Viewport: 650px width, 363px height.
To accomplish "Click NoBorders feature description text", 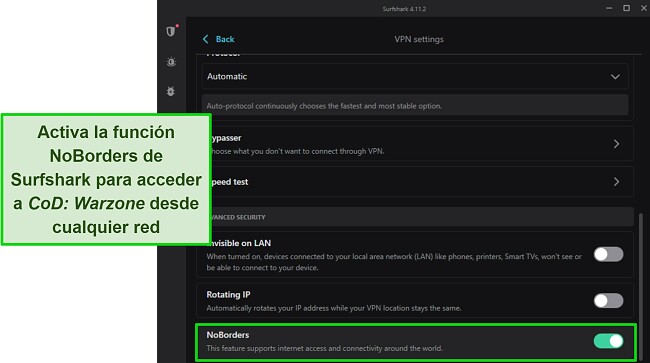I will (325, 348).
